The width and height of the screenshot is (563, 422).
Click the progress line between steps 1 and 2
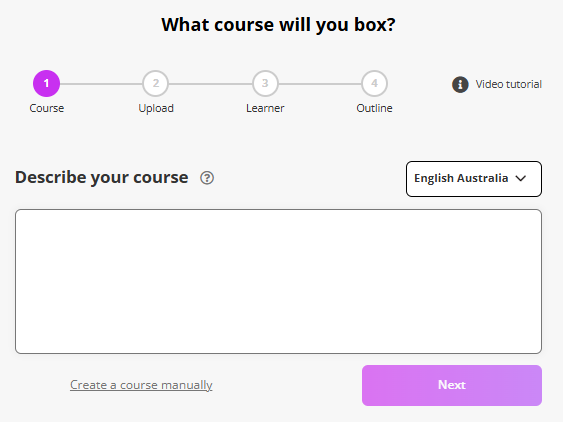pyautogui.click(x=101, y=84)
